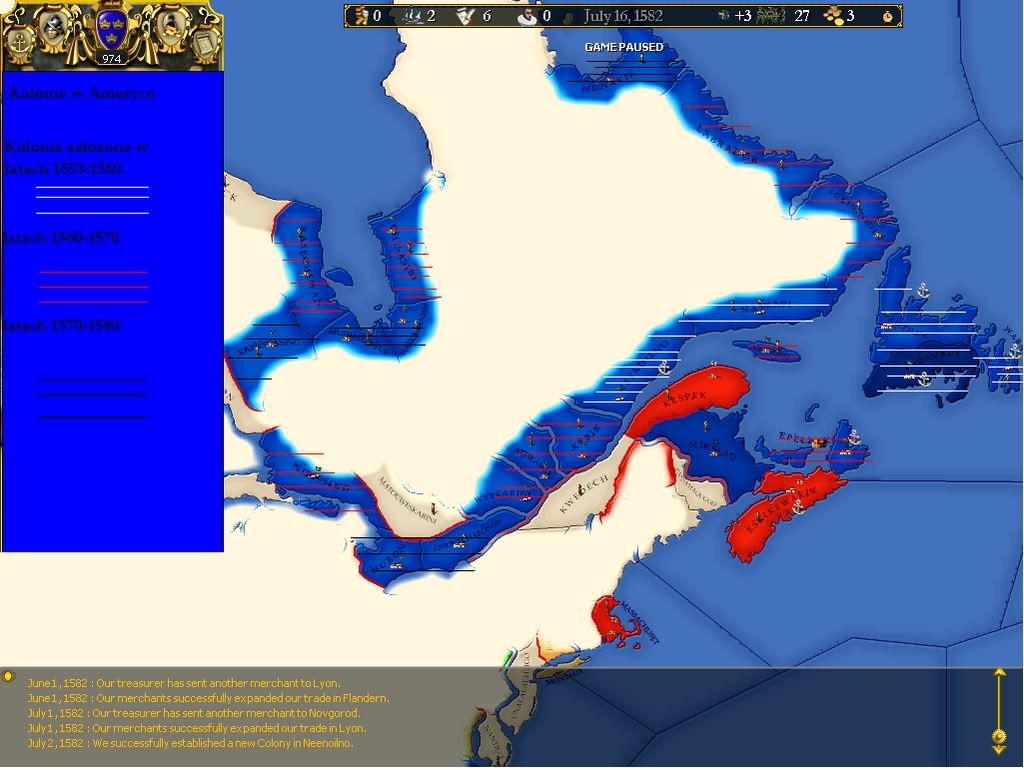Click the GAME PAUSED label
This screenshot has height=770, width=1024.
[624, 47]
